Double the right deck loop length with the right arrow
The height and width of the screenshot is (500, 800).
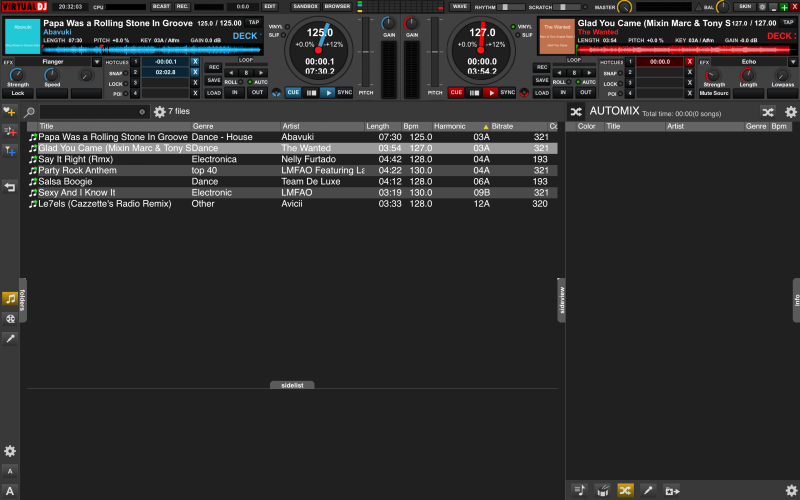(589, 72)
